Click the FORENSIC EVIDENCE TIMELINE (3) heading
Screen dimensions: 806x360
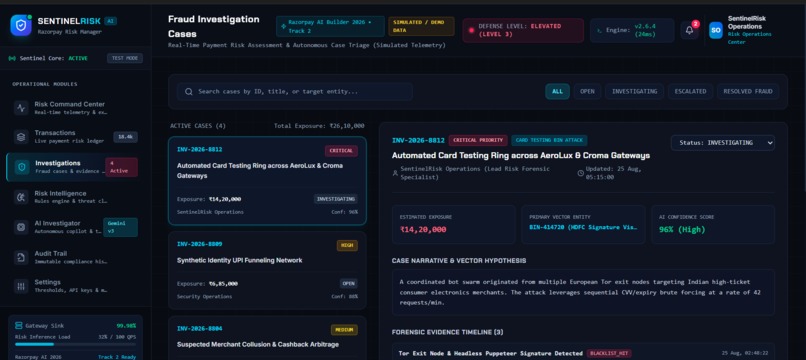pos(447,332)
